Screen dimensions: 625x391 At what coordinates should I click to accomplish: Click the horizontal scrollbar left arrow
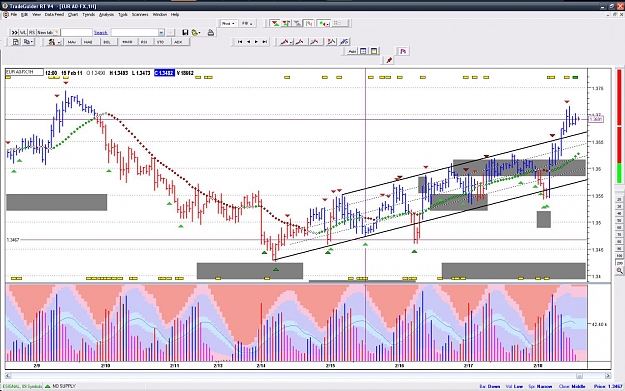pos(8,376)
